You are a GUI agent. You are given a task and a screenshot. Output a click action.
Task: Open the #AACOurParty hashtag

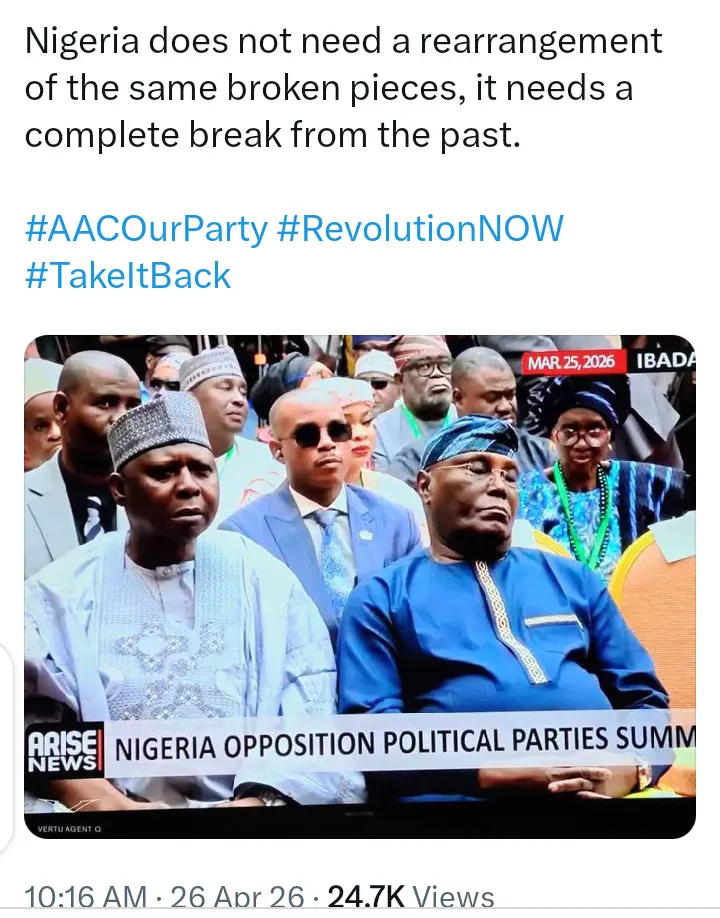pyautogui.click(x=146, y=230)
